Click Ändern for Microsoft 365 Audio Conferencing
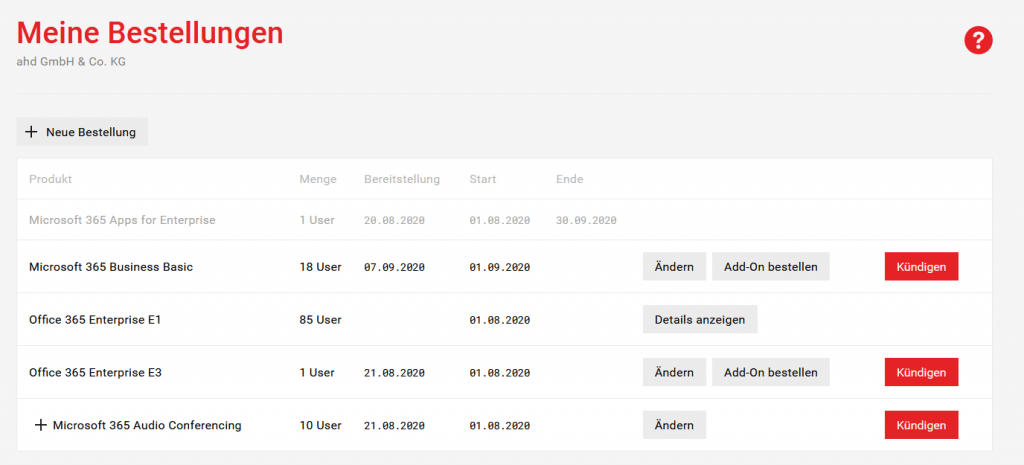Screen dimensions: 1024x465 [x=674, y=425]
